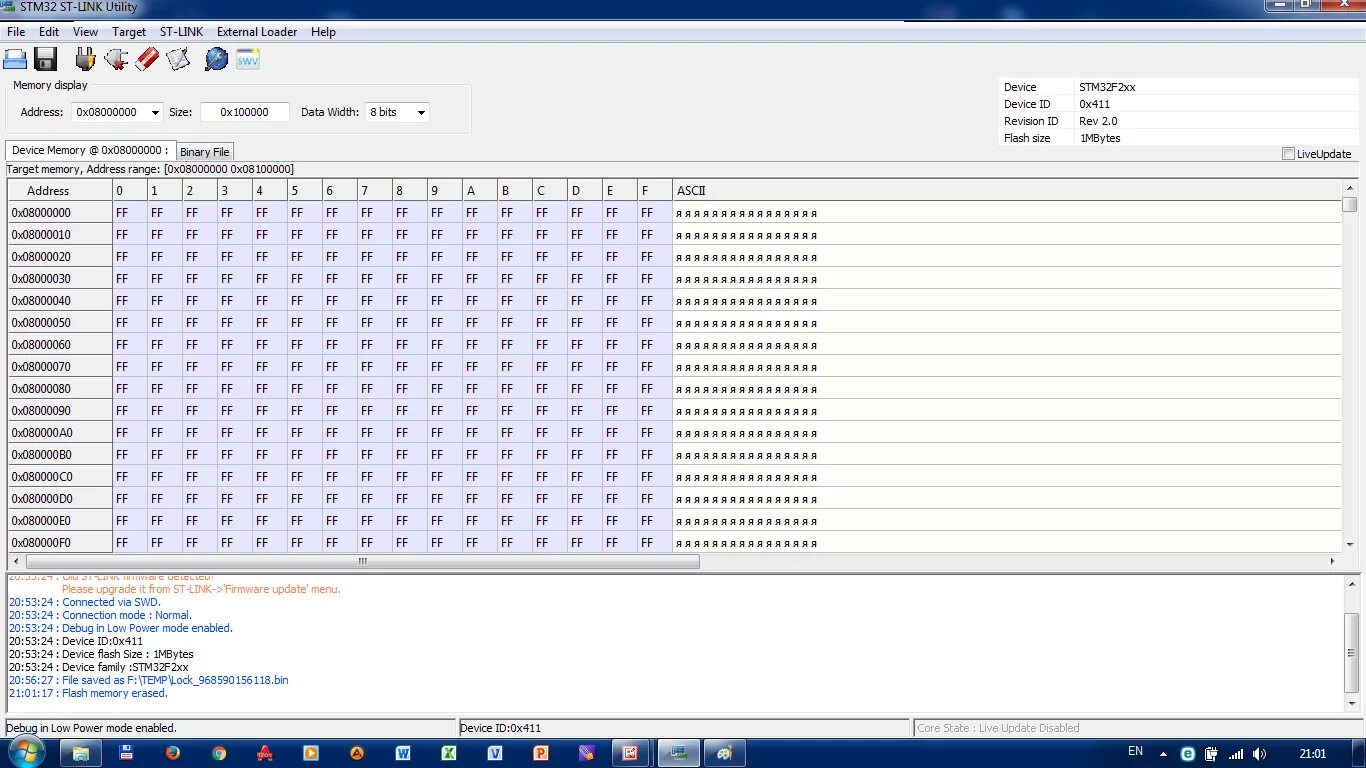
Task: Click the Address column header
Action: click(x=60, y=190)
